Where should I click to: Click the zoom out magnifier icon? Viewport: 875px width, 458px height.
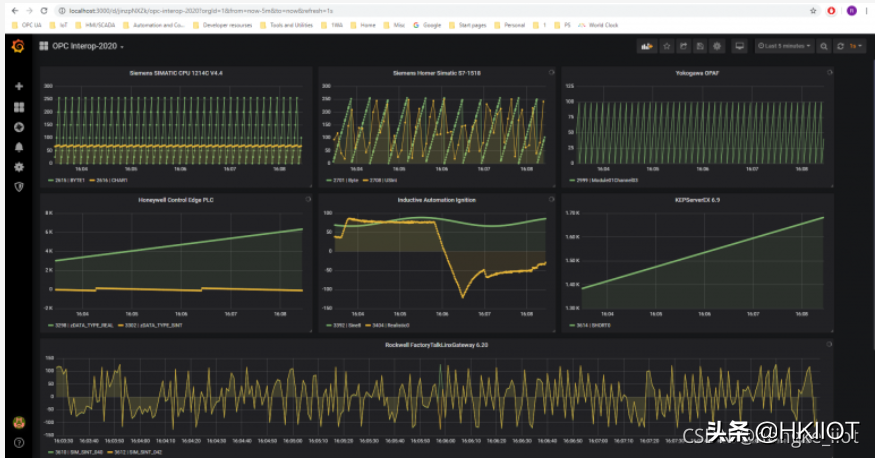point(824,46)
